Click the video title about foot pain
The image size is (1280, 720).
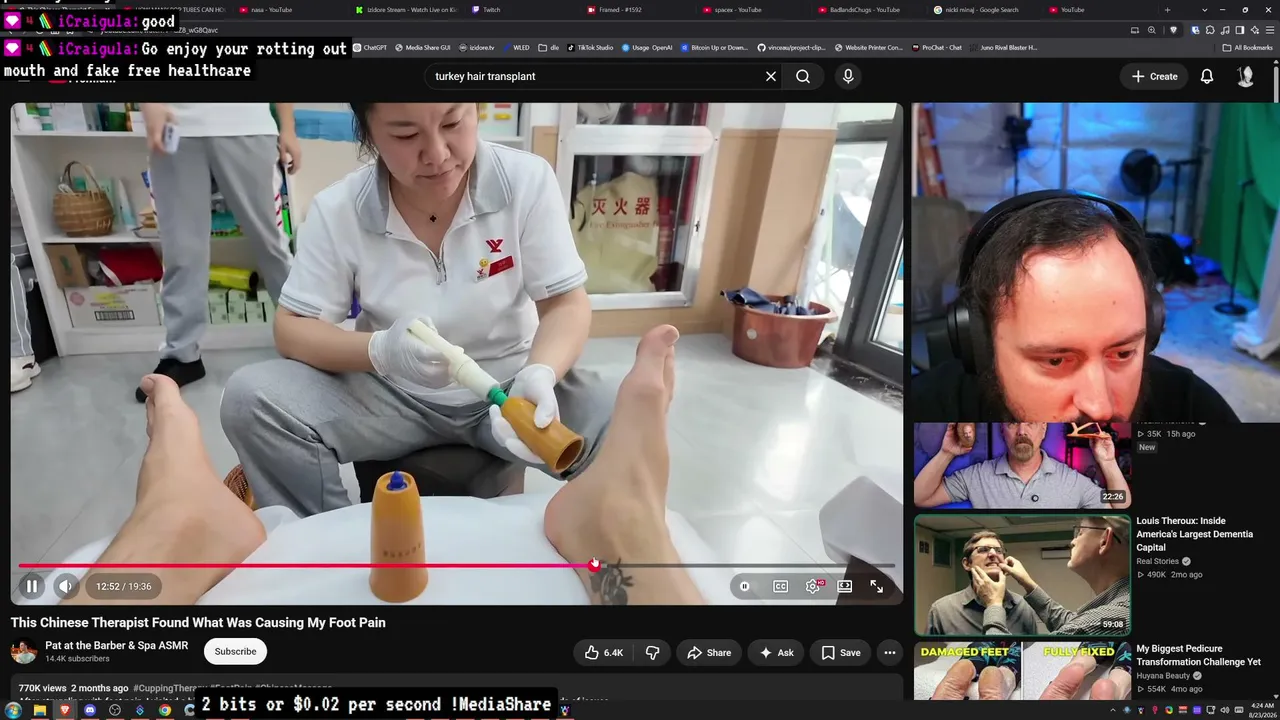point(198,622)
